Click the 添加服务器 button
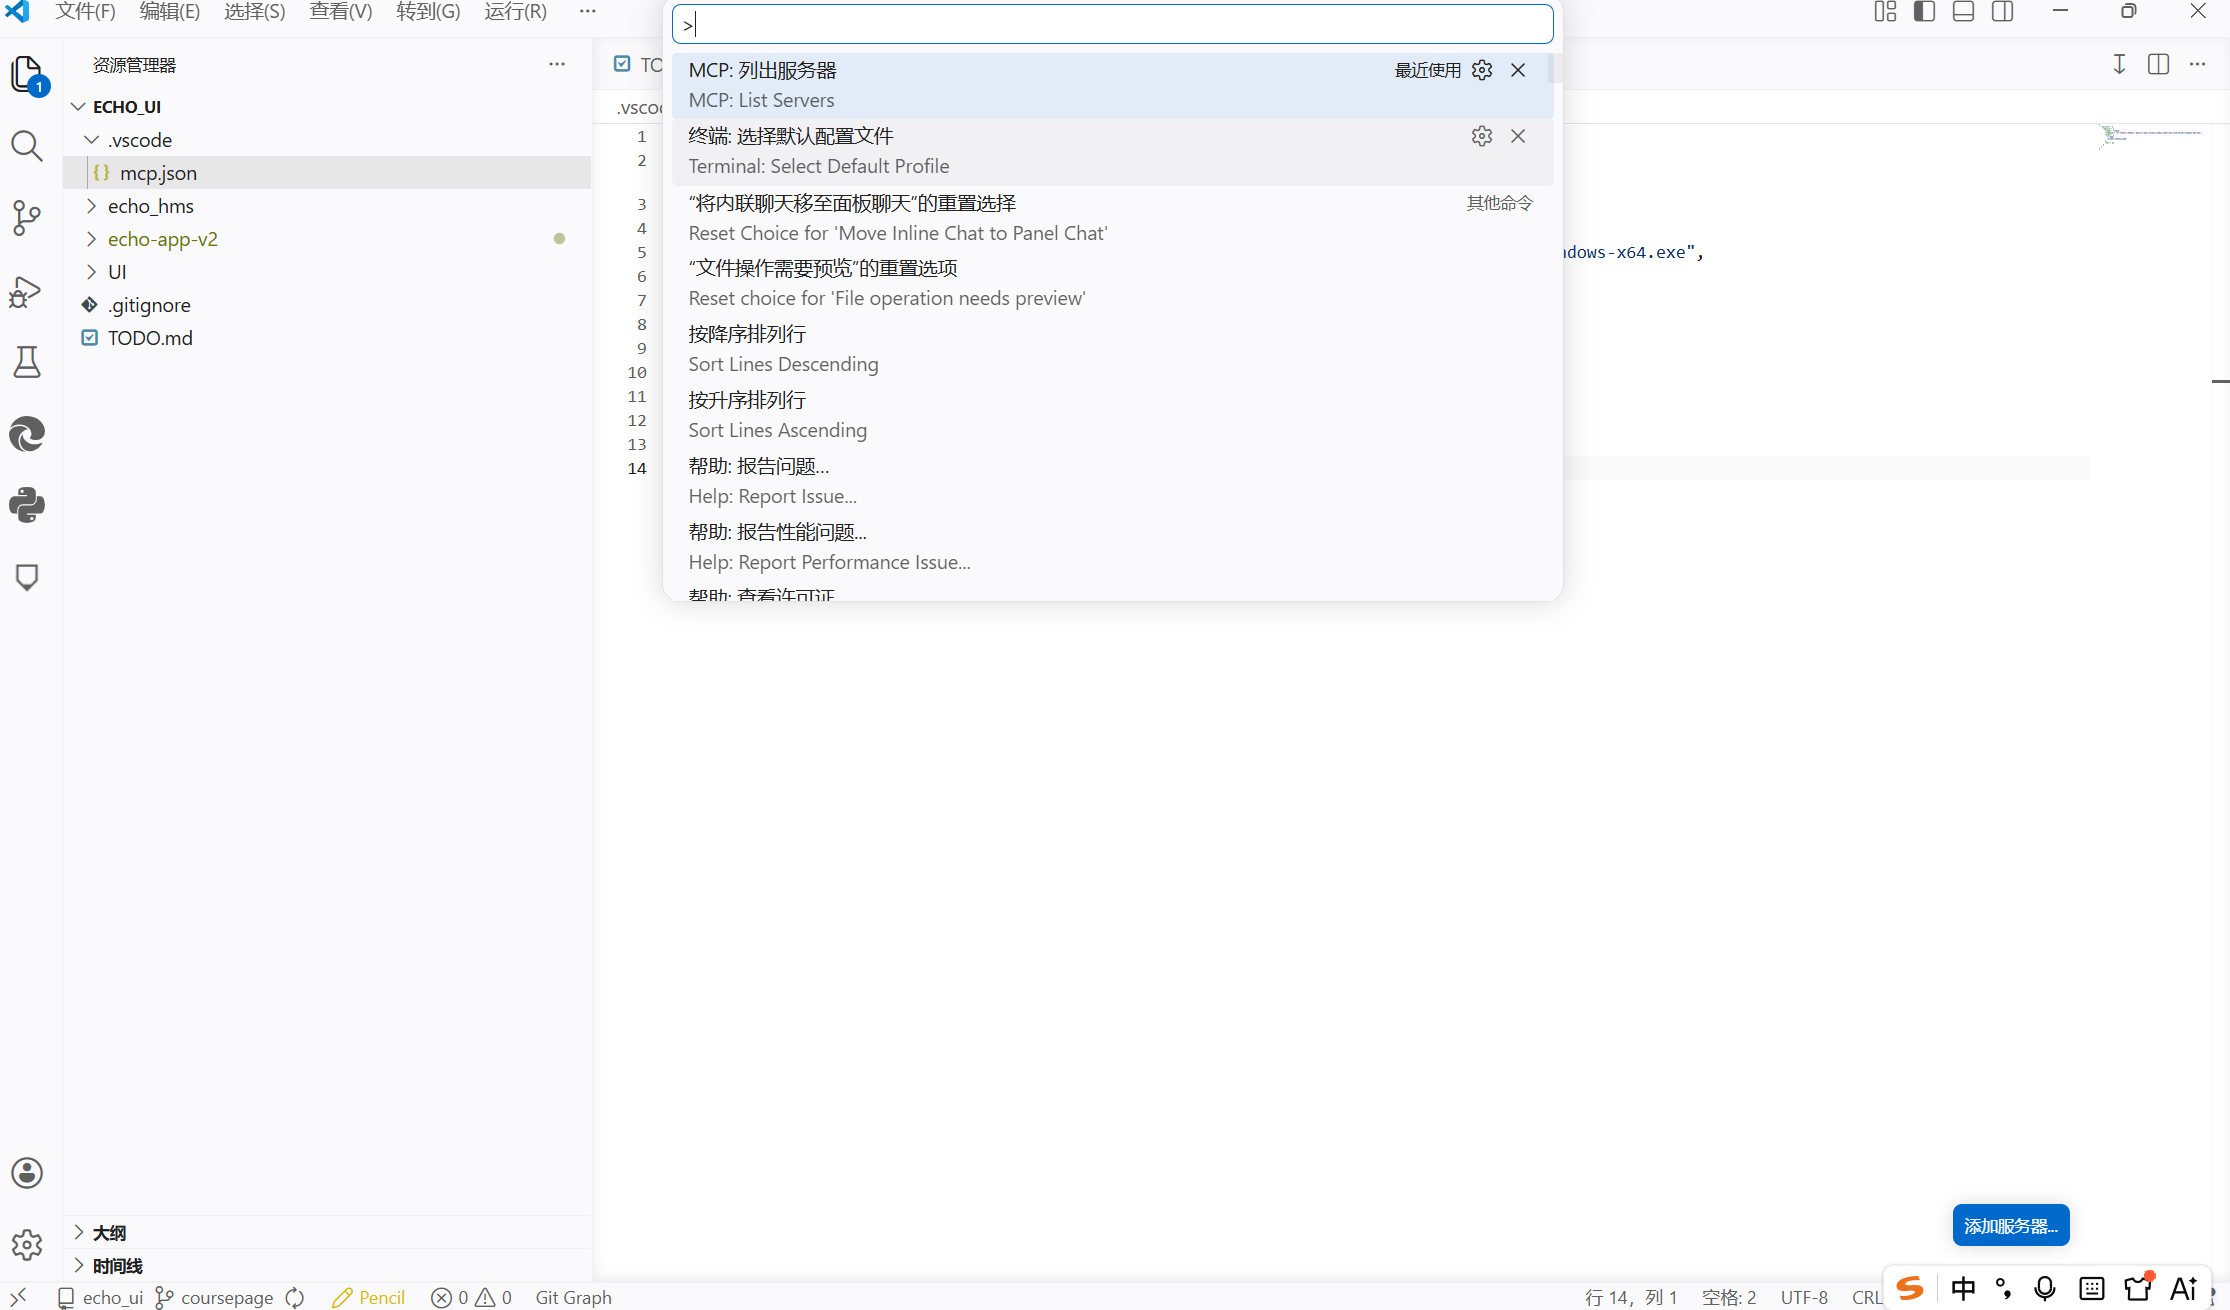This screenshot has height=1310, width=2230. tap(2010, 1225)
